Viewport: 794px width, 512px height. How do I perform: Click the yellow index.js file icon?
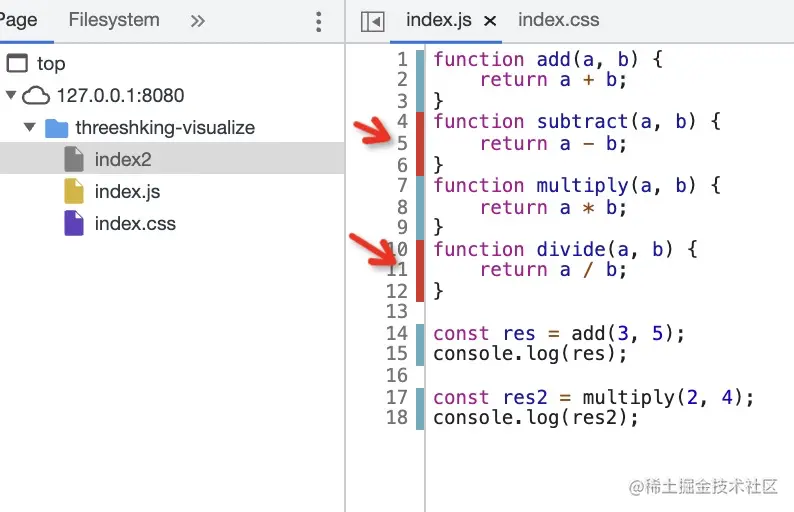(x=74, y=191)
